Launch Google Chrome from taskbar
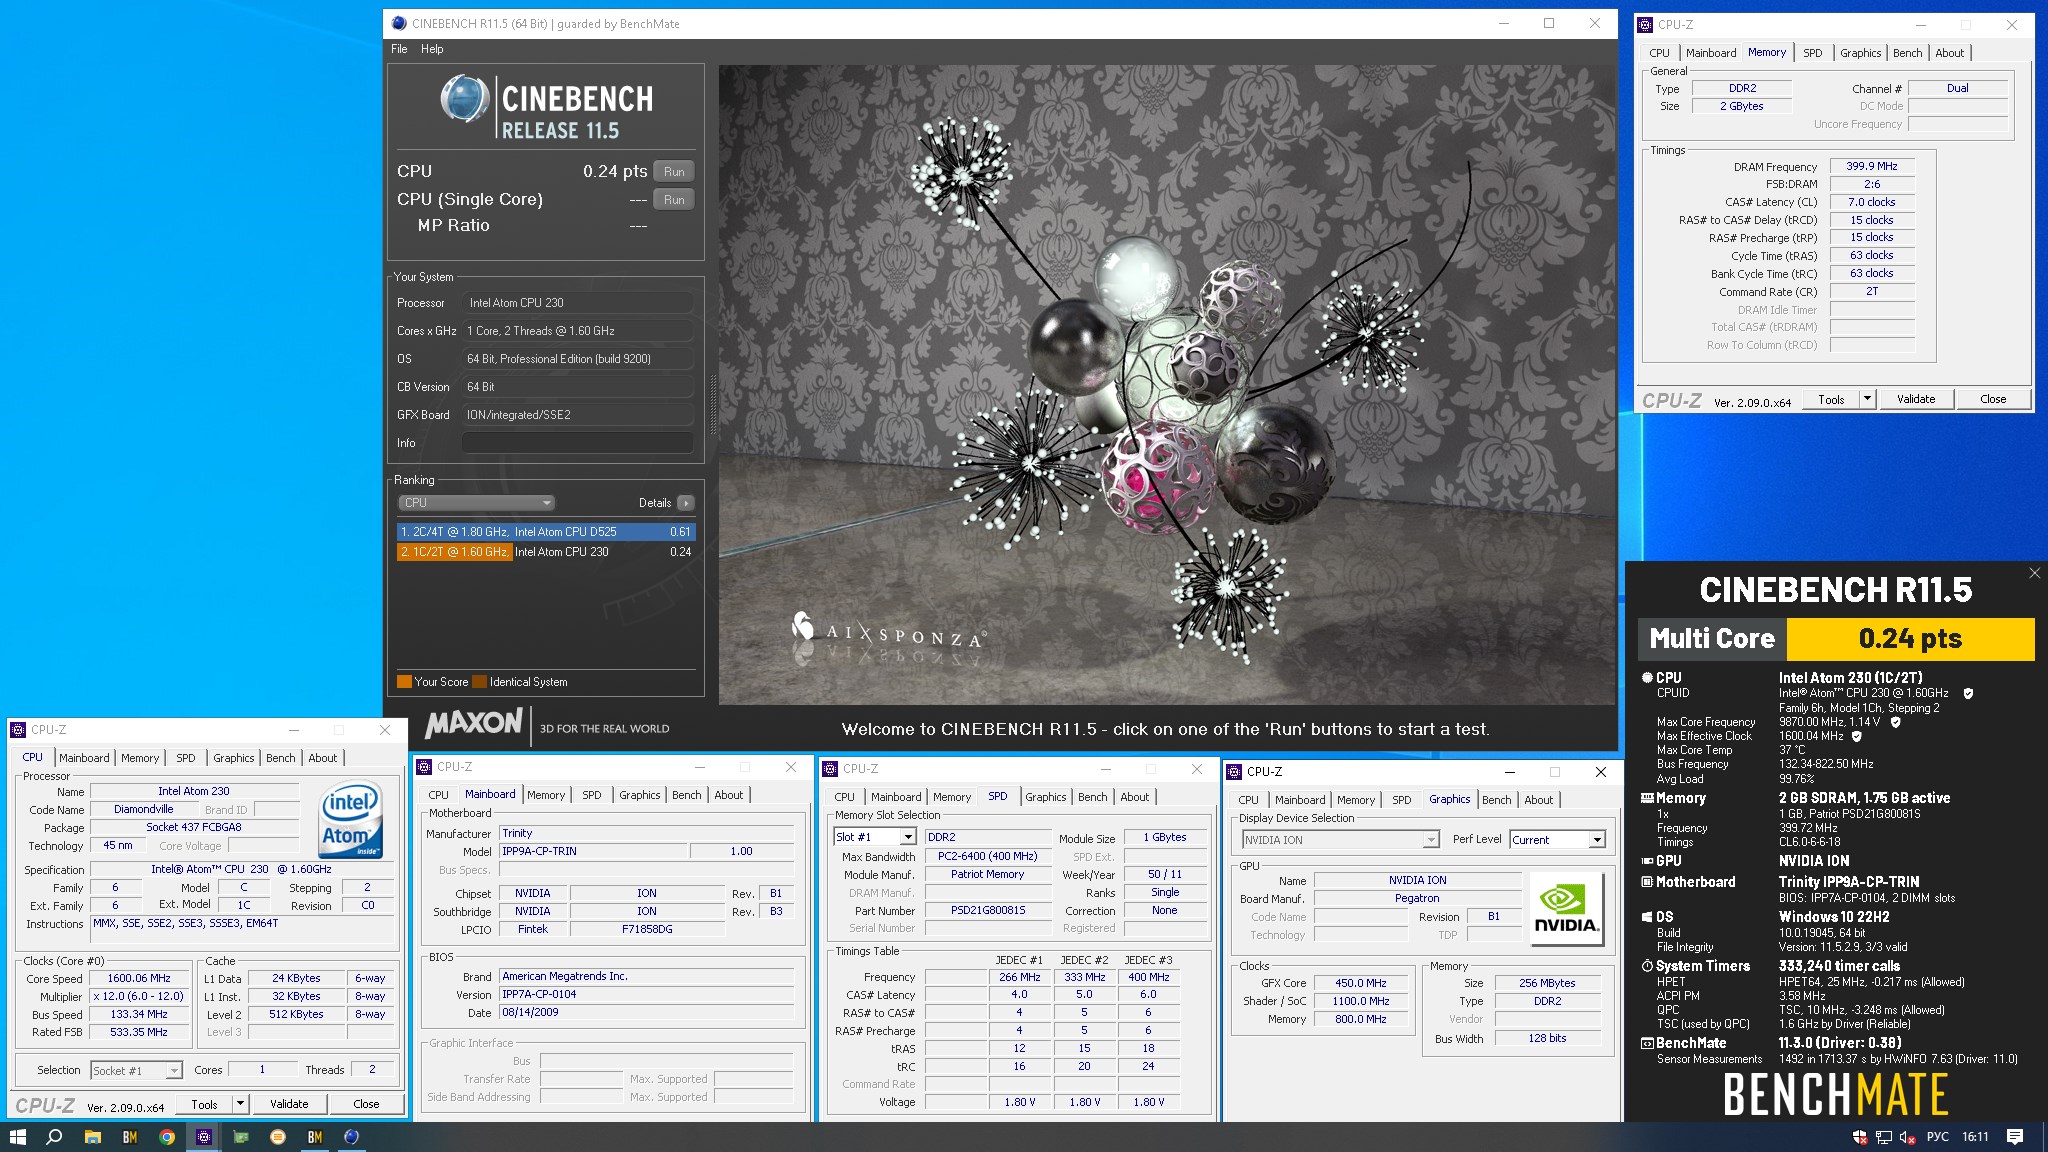Screen dimensions: 2048x1152 click(167, 1137)
